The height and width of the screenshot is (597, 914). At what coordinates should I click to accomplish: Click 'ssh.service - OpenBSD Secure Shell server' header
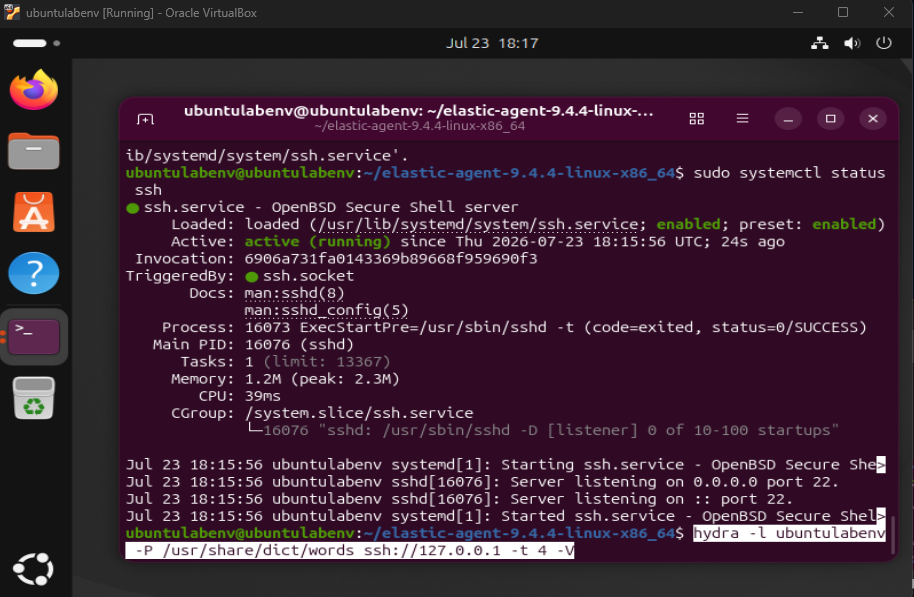pyautogui.click(x=331, y=208)
